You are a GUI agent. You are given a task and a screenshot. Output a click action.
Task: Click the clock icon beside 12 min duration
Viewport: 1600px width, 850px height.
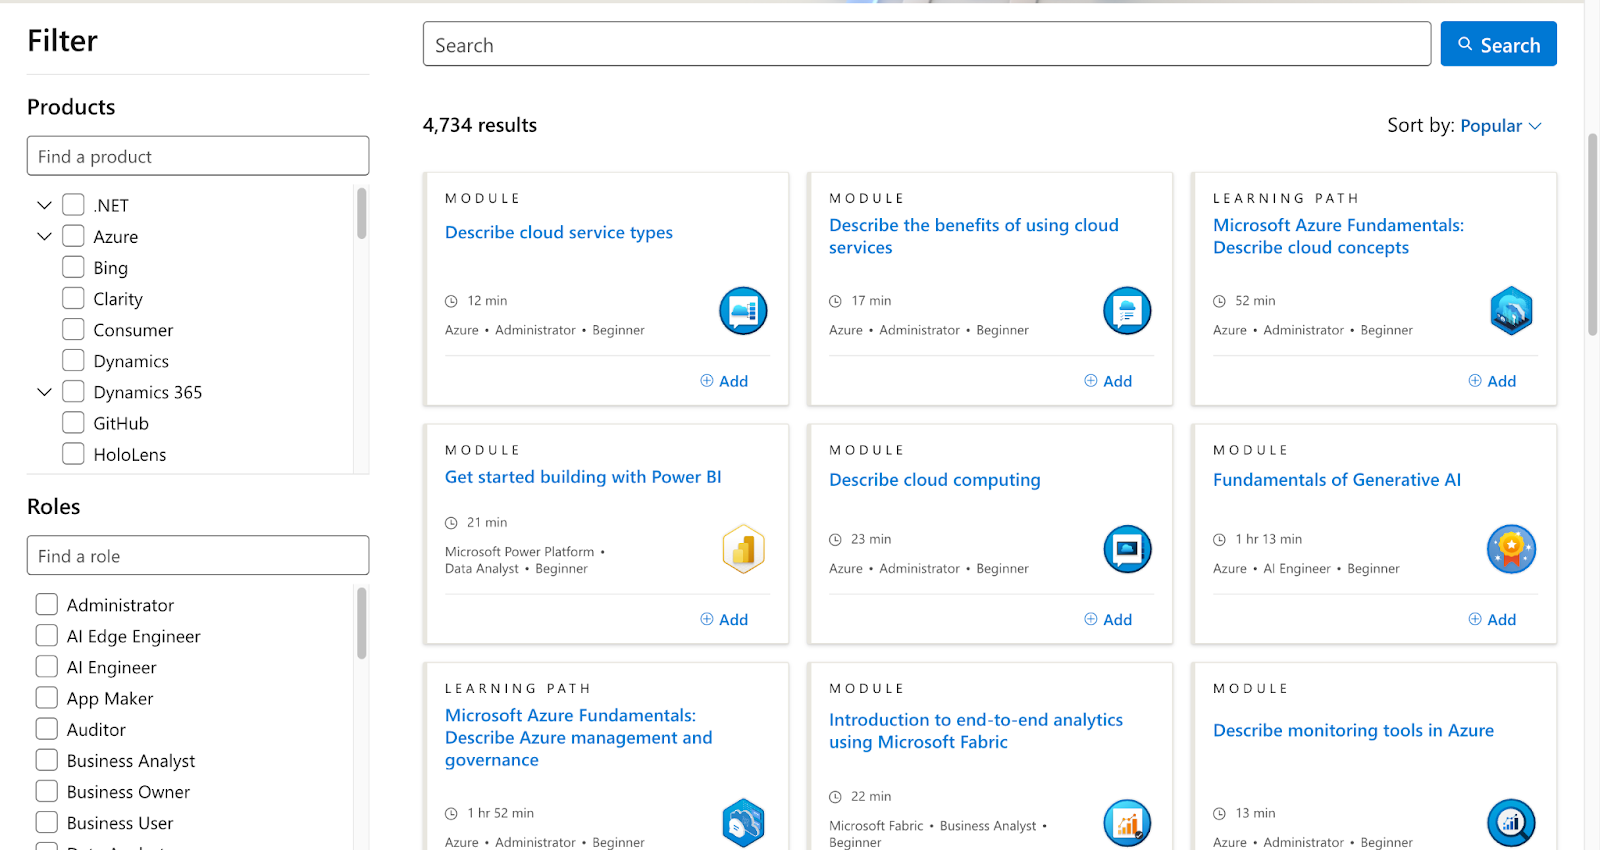click(x=451, y=301)
